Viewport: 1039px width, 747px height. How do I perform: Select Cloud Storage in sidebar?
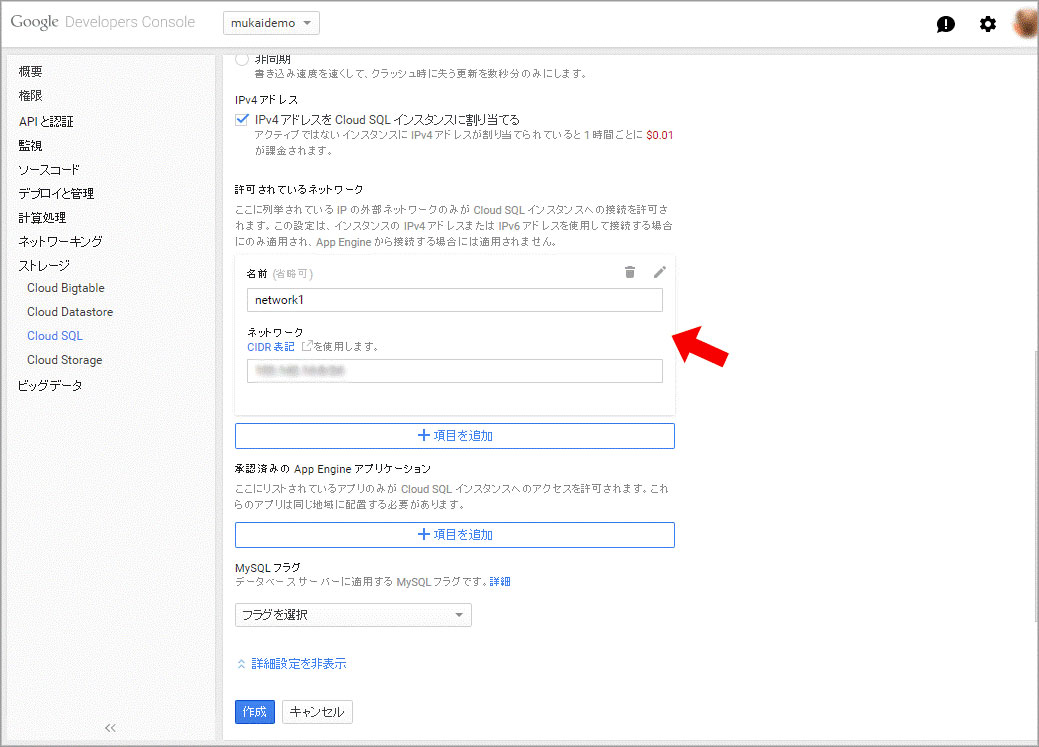64,360
